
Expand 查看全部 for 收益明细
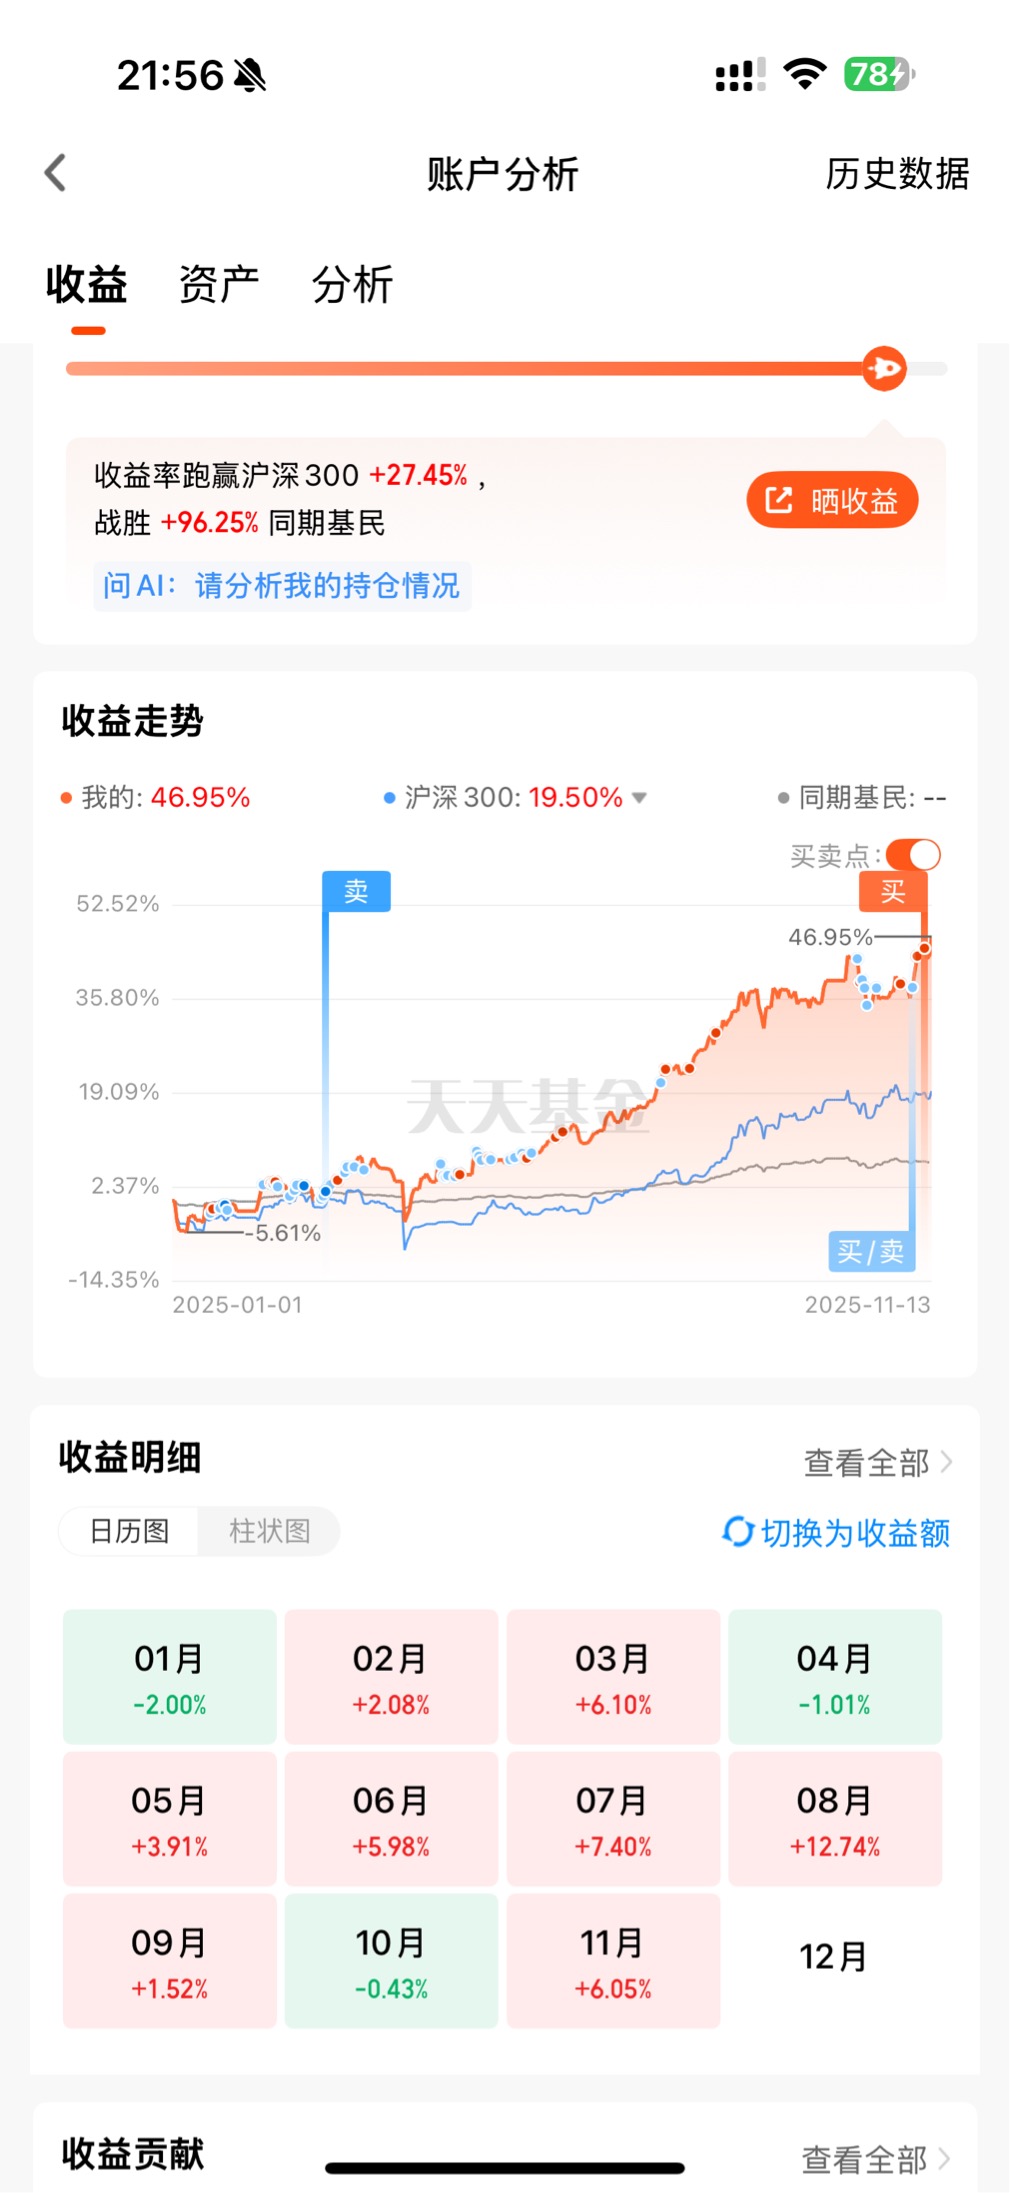tap(878, 1462)
